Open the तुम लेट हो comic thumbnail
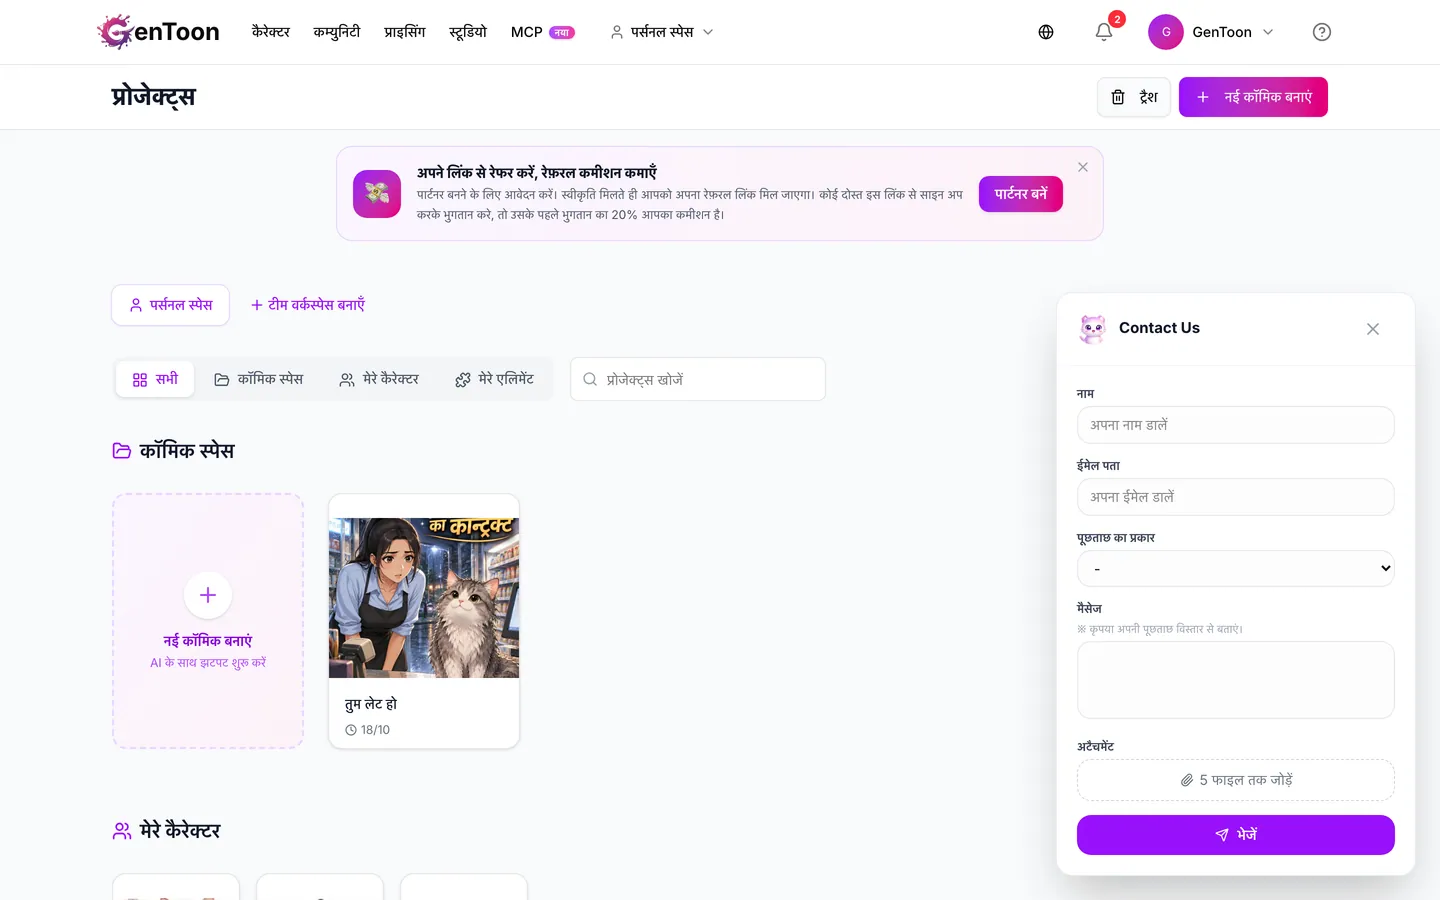Image resolution: width=1440 pixels, height=900 pixels. (x=424, y=598)
